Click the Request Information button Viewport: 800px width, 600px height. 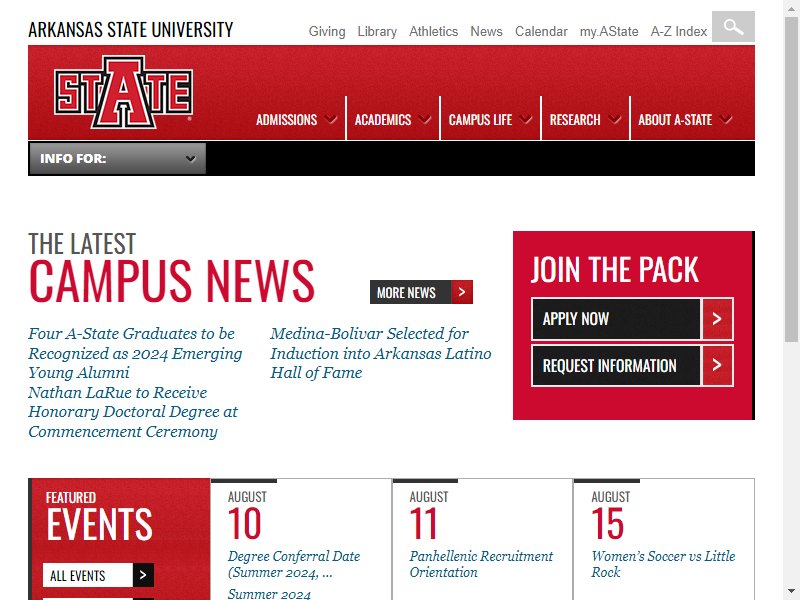click(632, 365)
